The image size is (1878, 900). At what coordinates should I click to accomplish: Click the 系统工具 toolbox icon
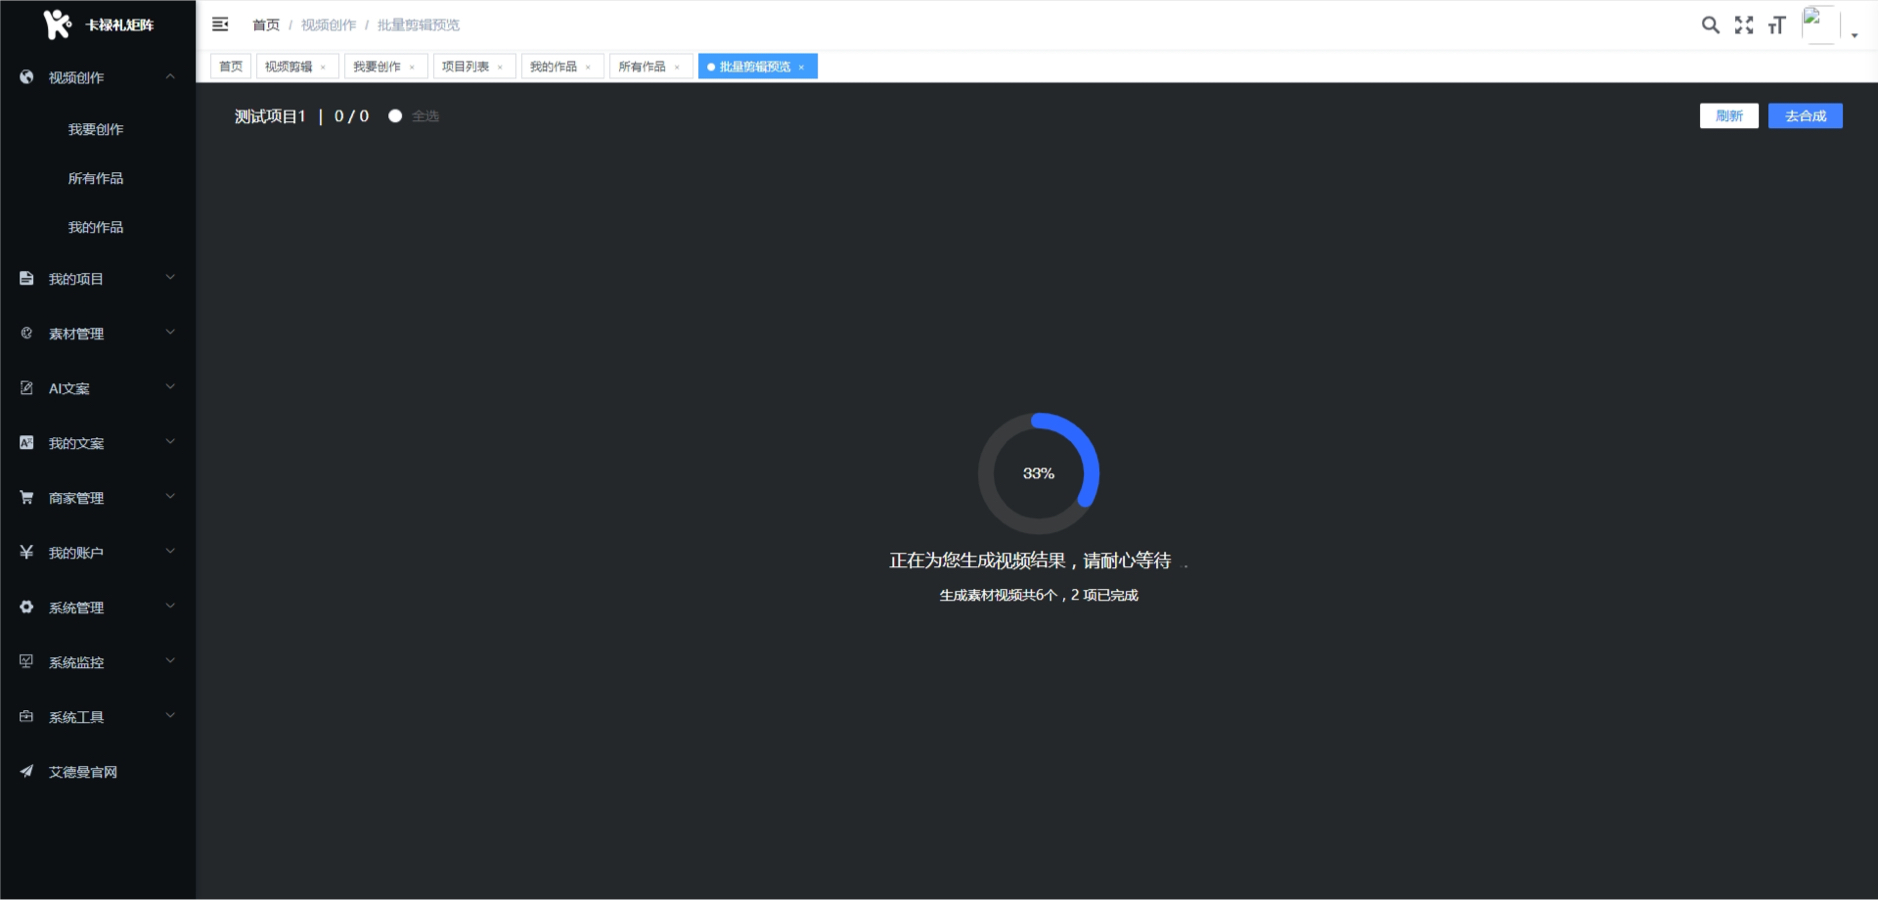pos(27,716)
